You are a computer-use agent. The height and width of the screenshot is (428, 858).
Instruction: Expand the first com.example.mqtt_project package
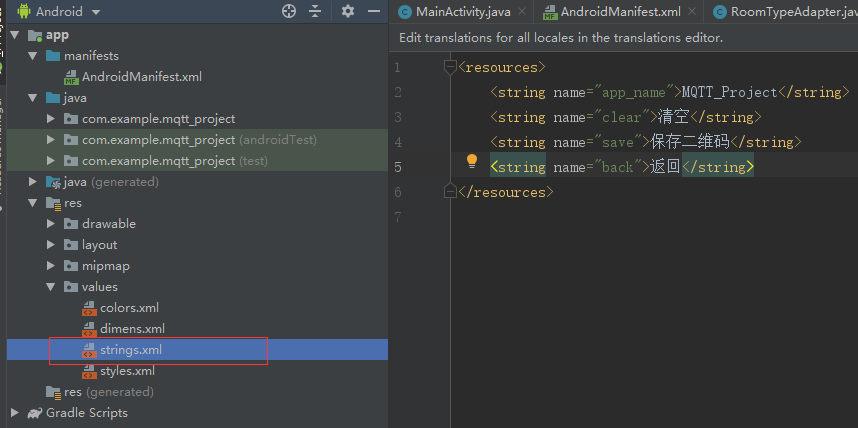point(51,119)
